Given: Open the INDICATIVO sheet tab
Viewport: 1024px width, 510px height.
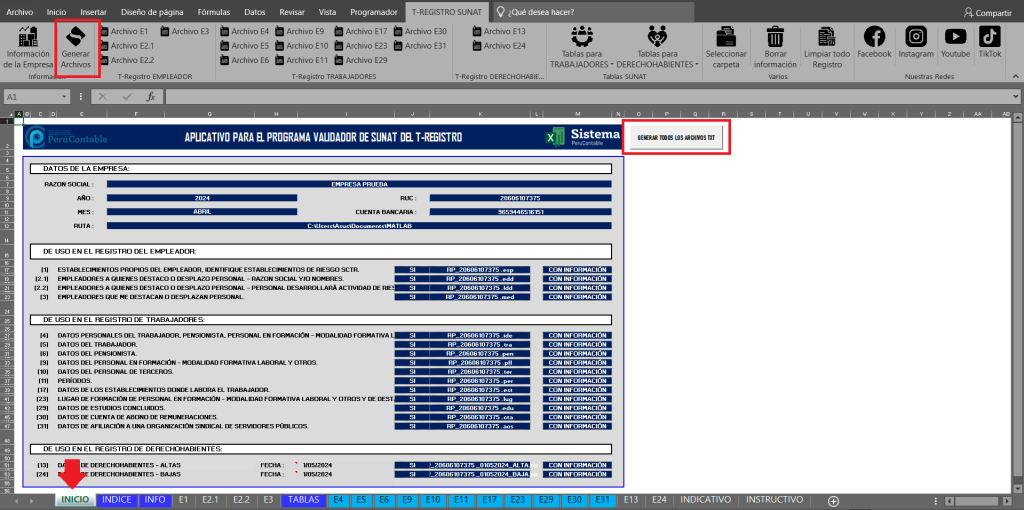Looking at the screenshot, I should [x=705, y=500].
